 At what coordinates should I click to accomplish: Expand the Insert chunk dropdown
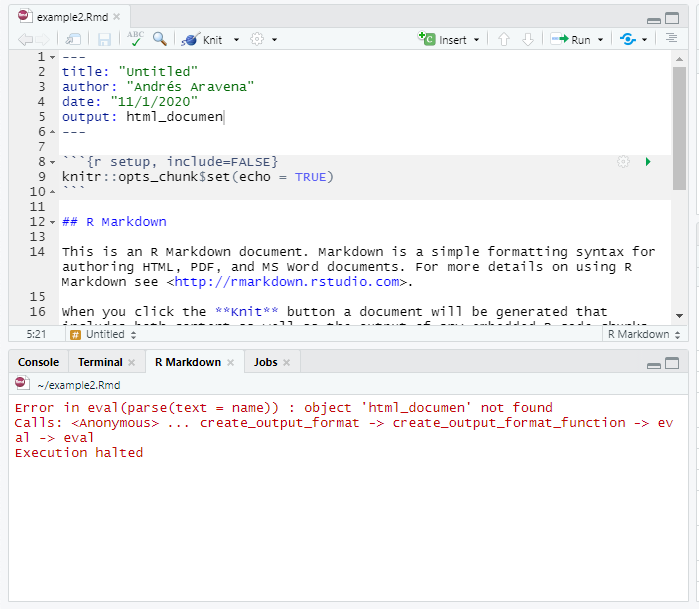tap(476, 40)
